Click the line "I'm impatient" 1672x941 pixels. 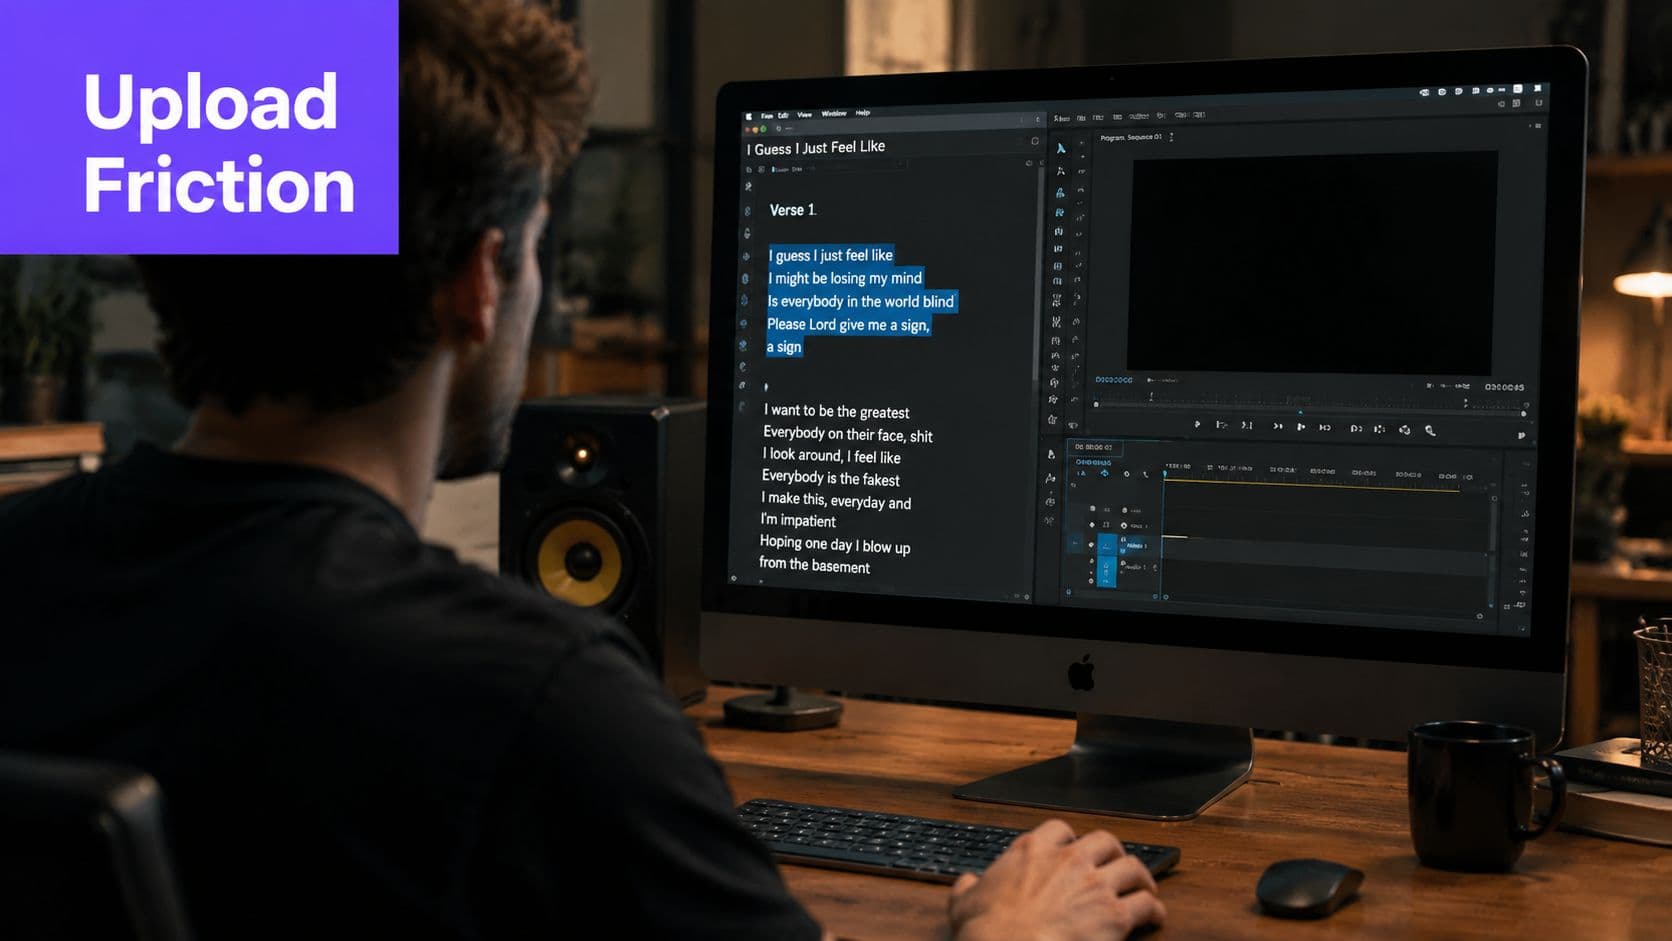point(798,520)
